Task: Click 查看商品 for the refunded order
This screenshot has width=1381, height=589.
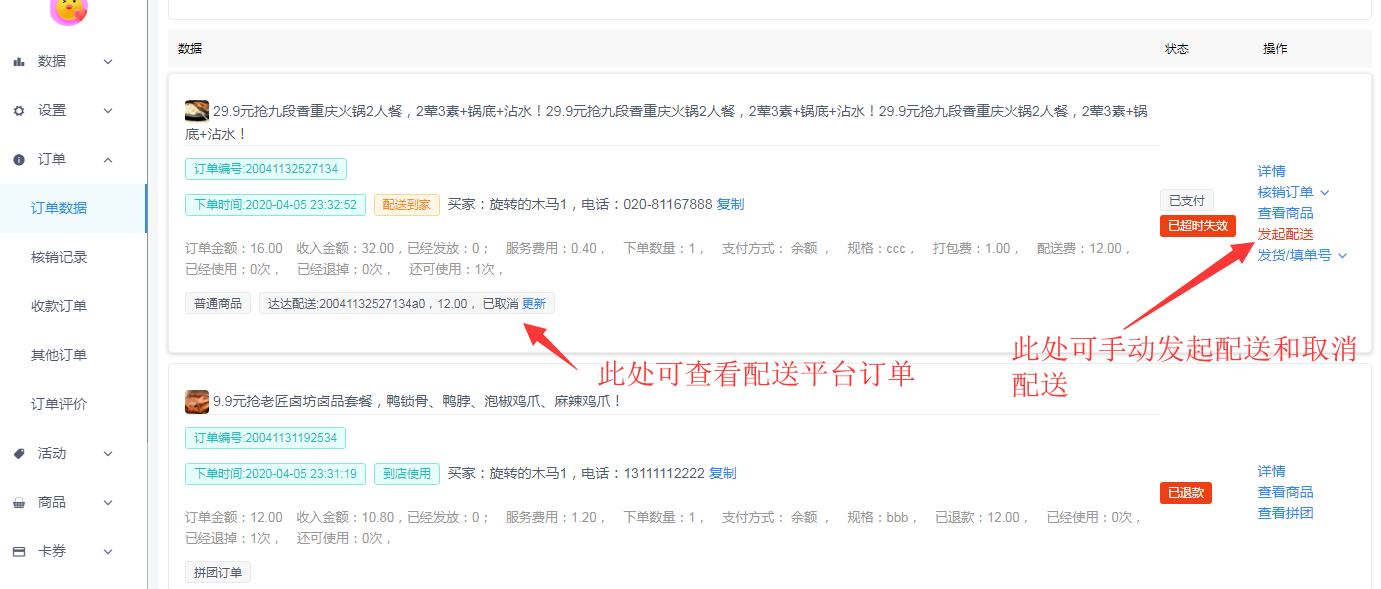Action: pyautogui.click(x=1285, y=493)
